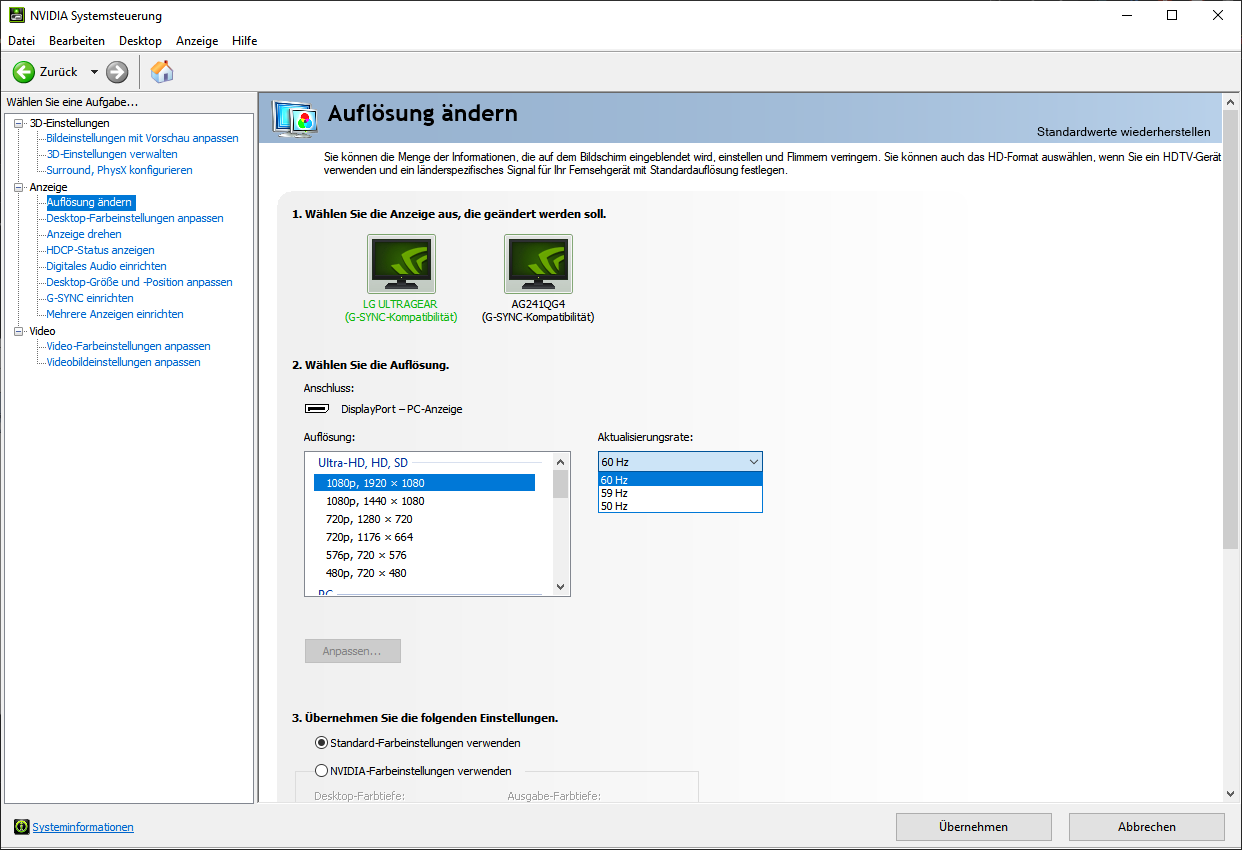Click the resolution list scroll up arrow
The height and width of the screenshot is (850, 1242).
pos(560,462)
